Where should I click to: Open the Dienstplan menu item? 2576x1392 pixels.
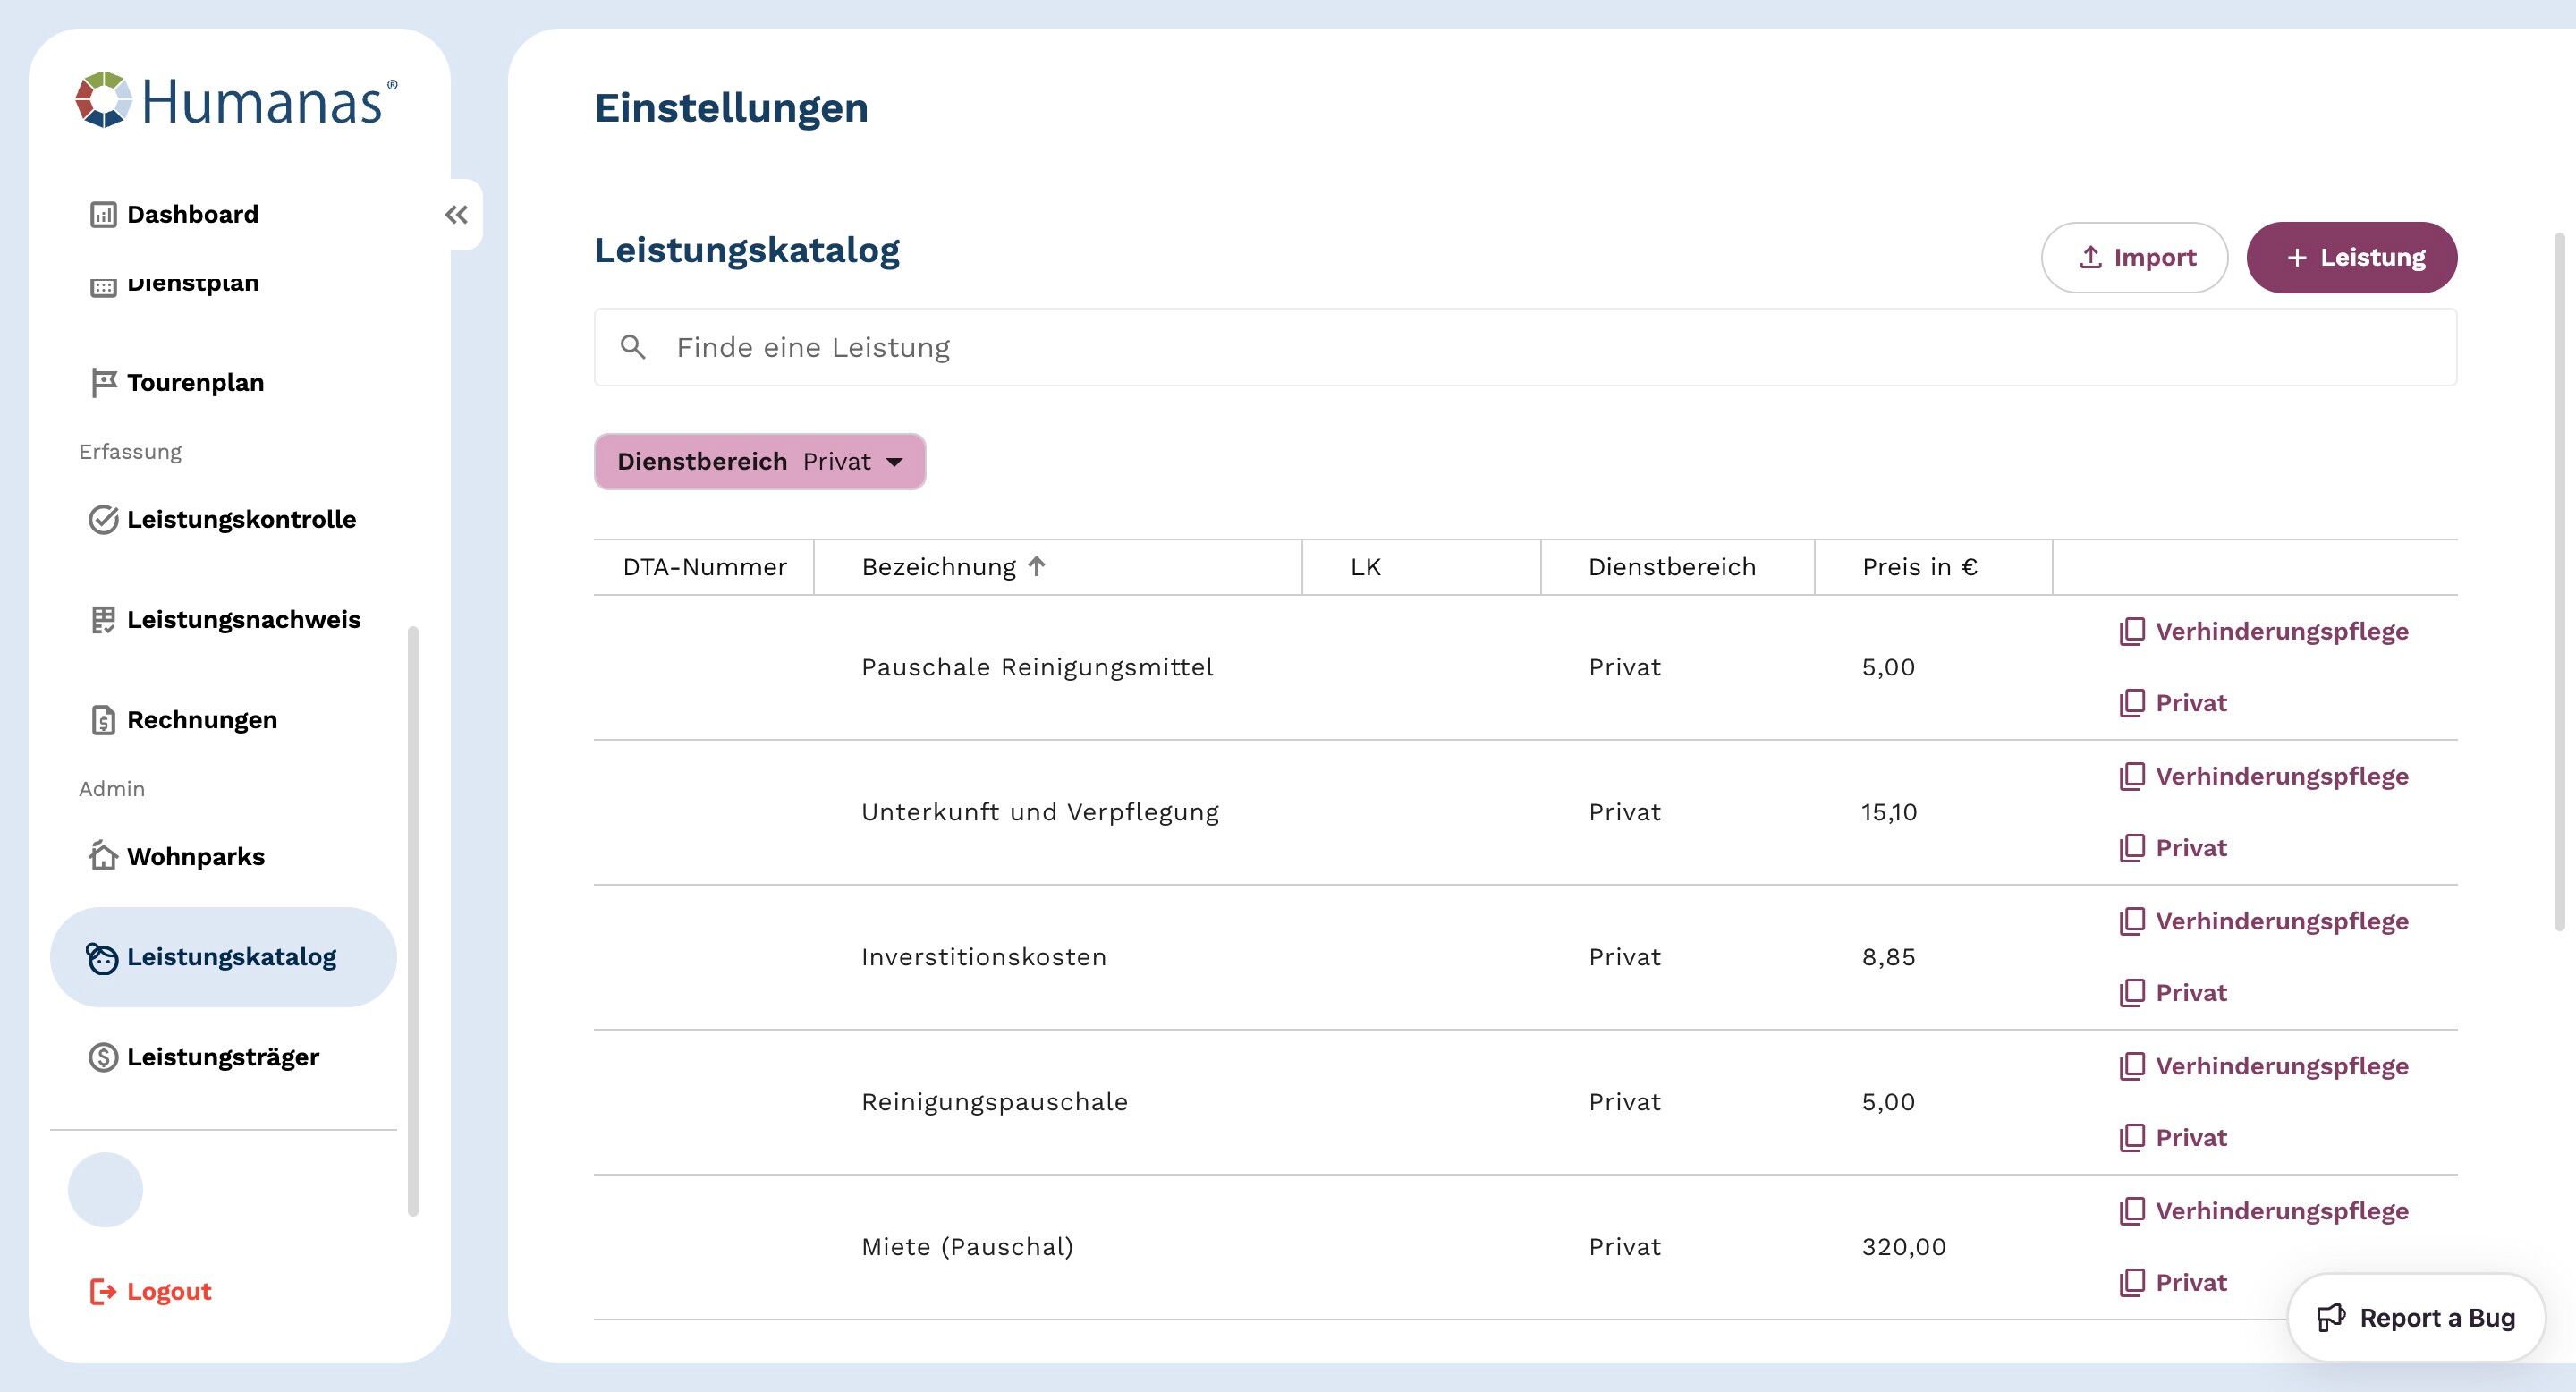coord(192,284)
